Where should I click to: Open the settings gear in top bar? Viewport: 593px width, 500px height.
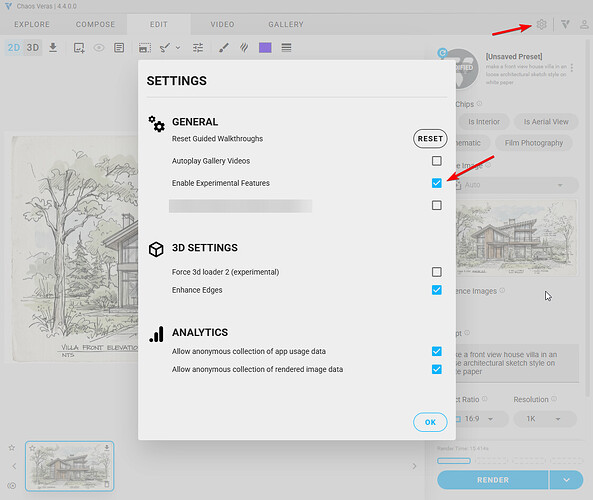[x=541, y=24]
